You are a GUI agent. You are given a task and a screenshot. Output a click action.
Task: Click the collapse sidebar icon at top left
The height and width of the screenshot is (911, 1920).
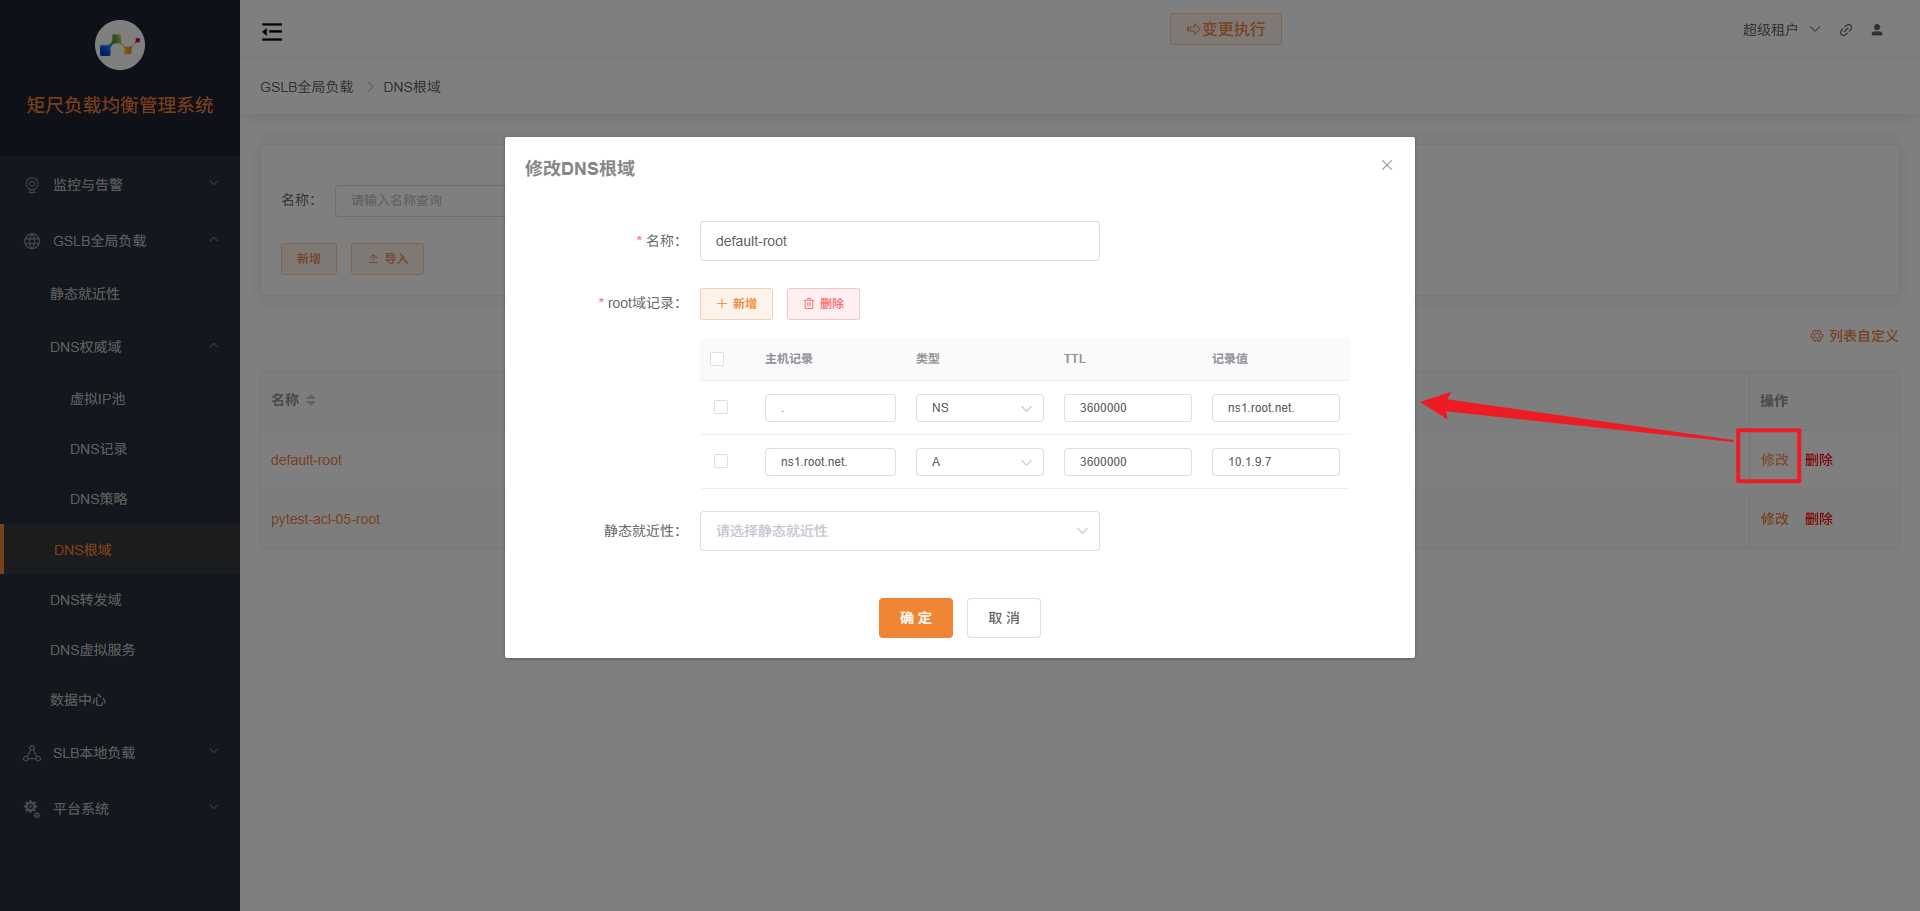[x=271, y=31]
